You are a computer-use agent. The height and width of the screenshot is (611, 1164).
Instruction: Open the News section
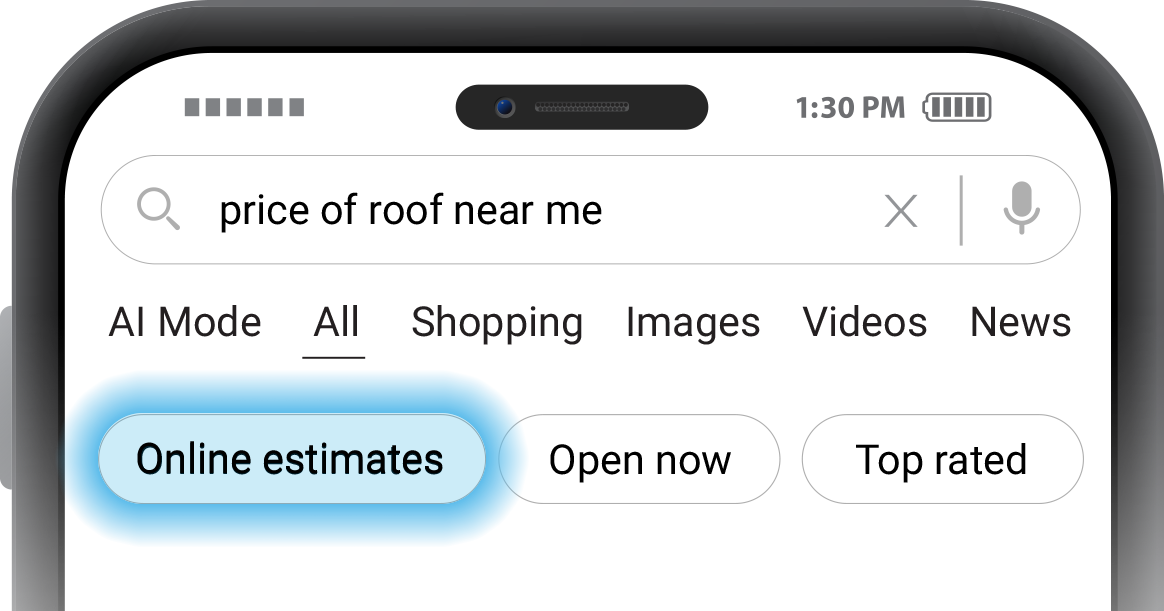tap(1020, 322)
